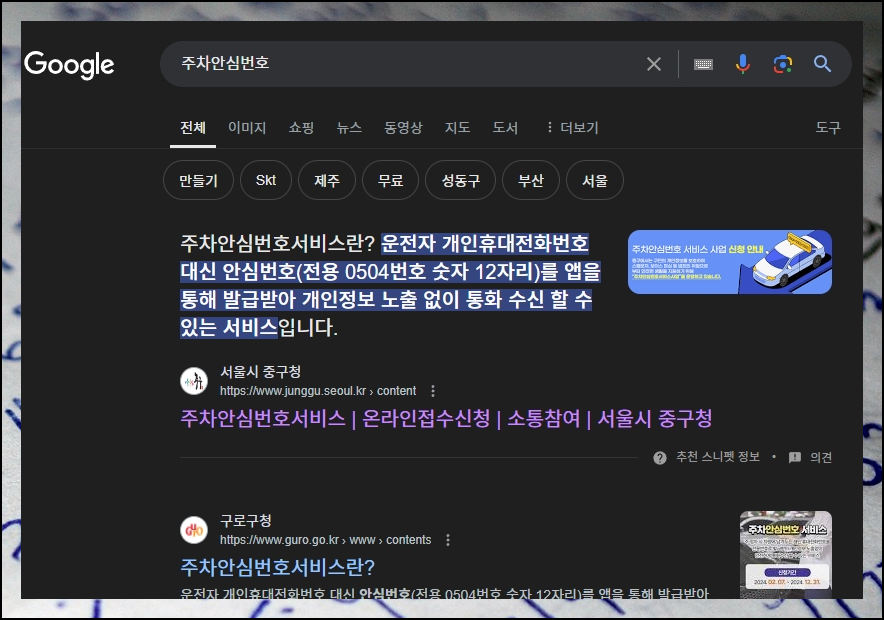This screenshot has height=620, width=884.
Task: Click the 구로구청 site name
Action: [246, 521]
